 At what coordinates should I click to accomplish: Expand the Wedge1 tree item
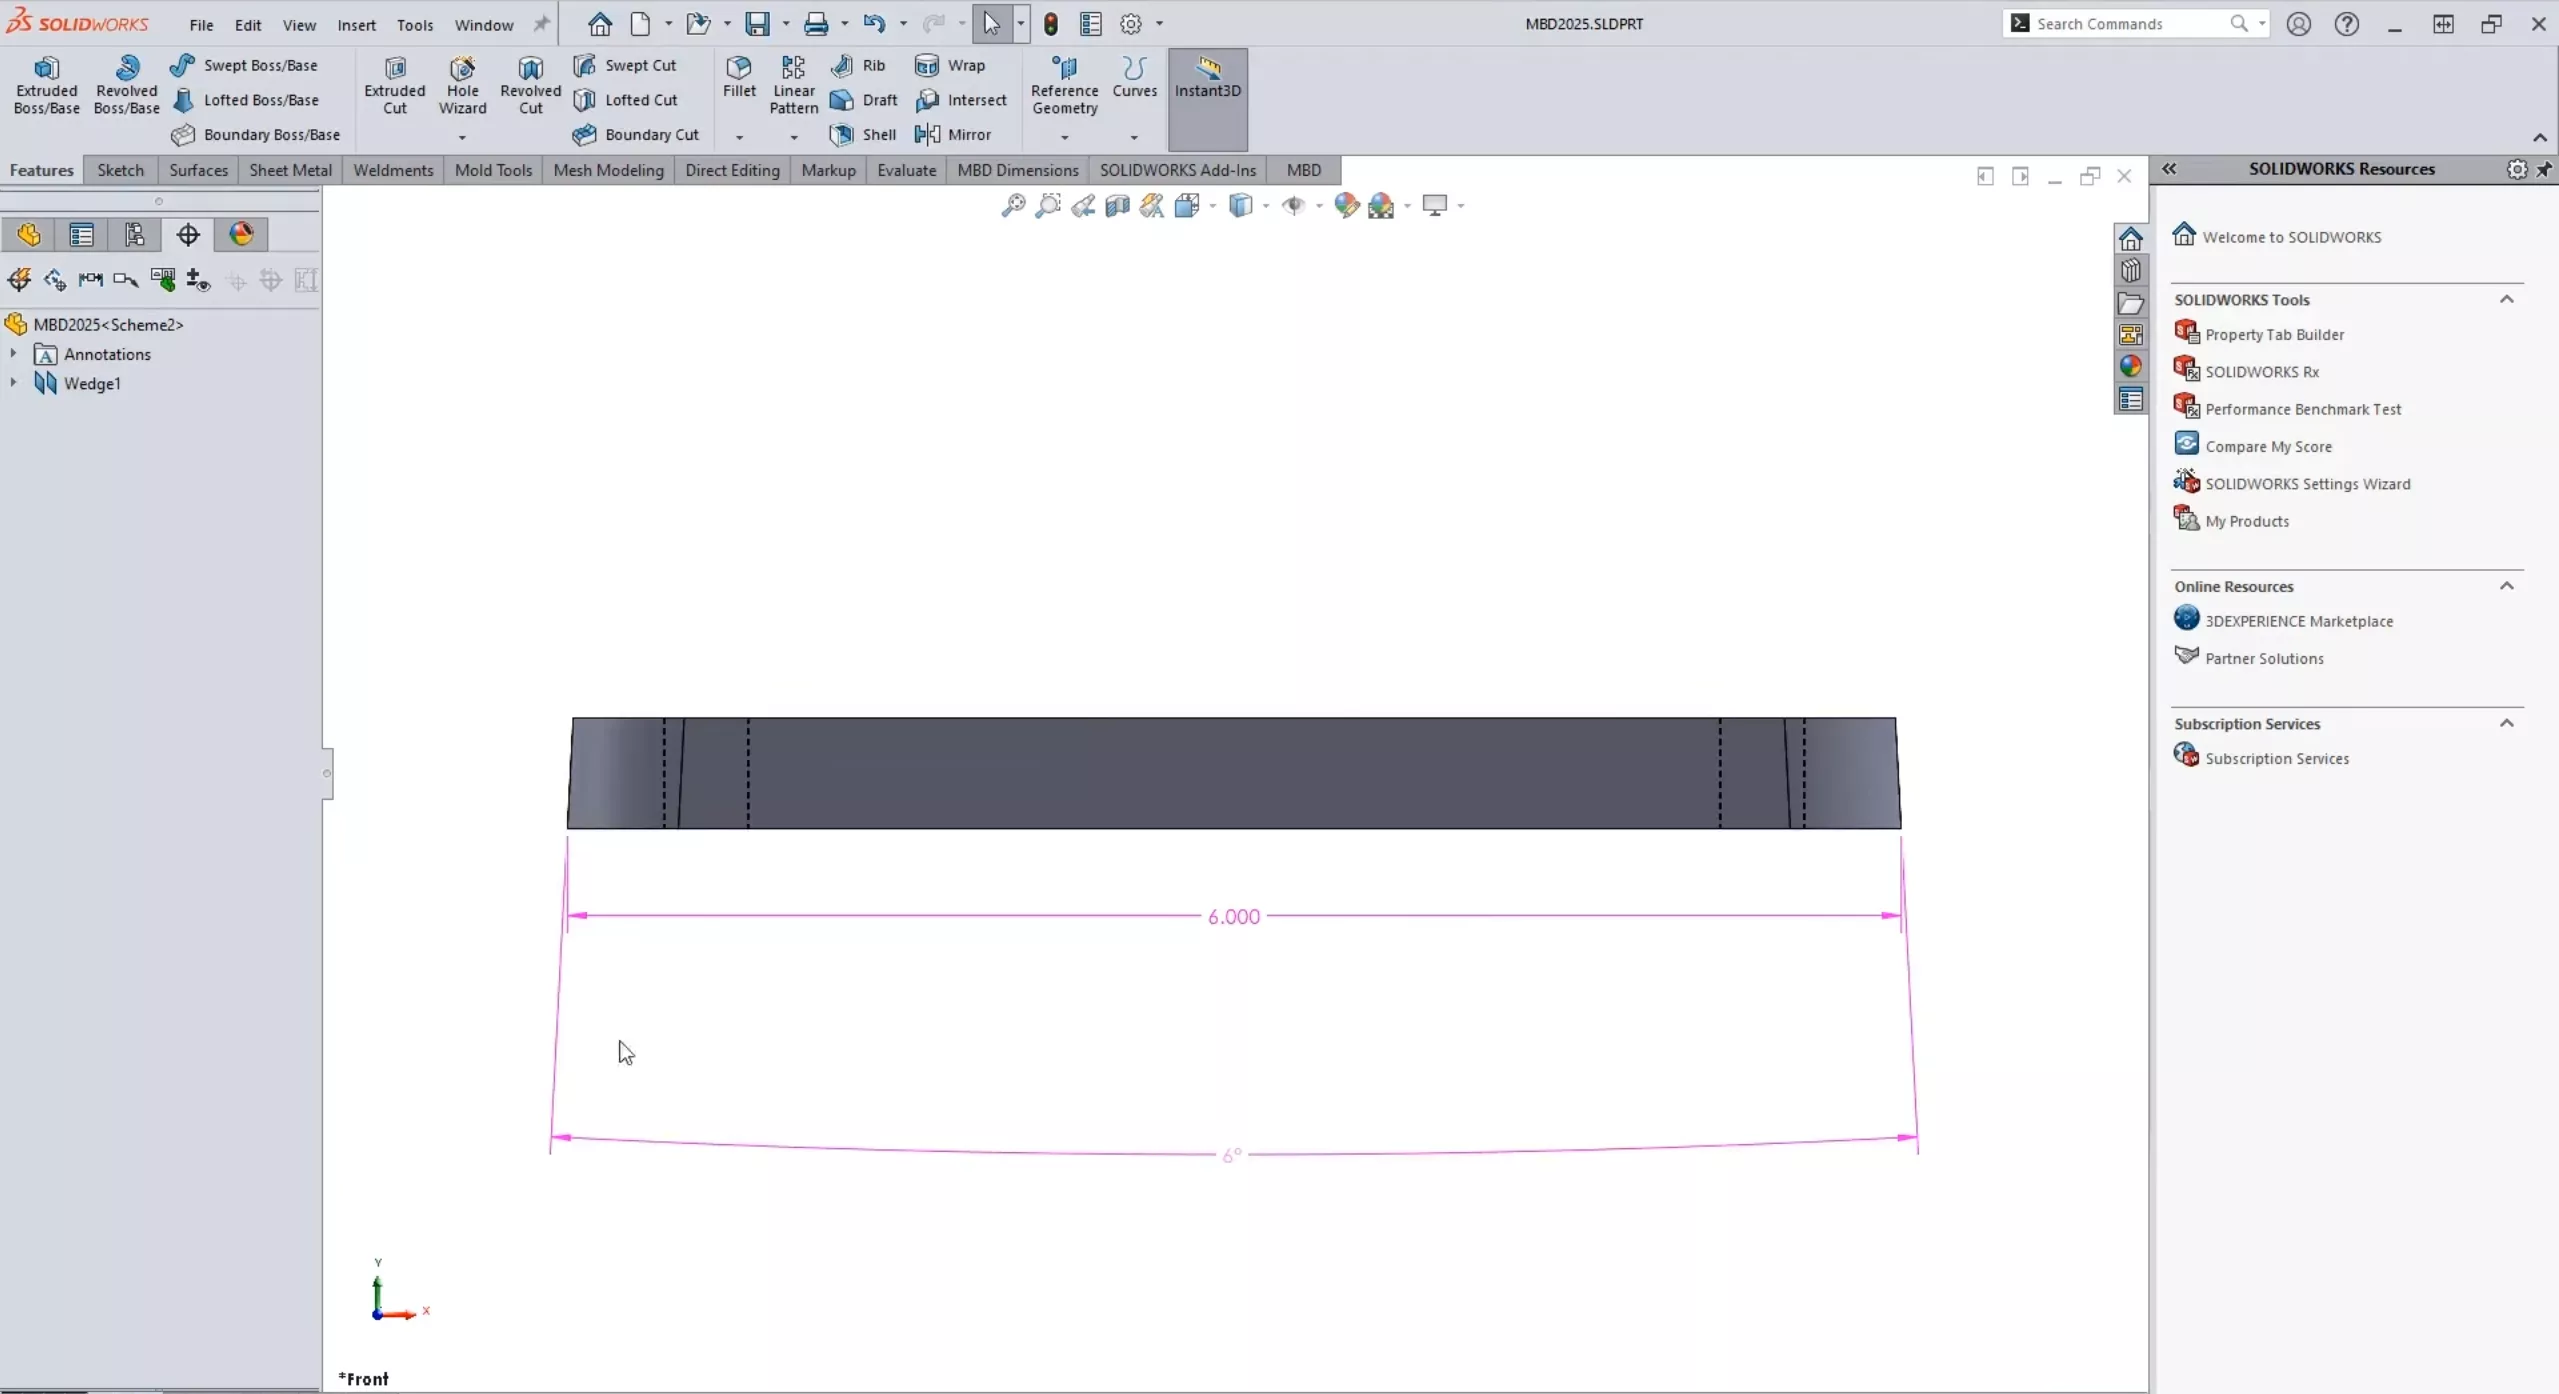15,383
